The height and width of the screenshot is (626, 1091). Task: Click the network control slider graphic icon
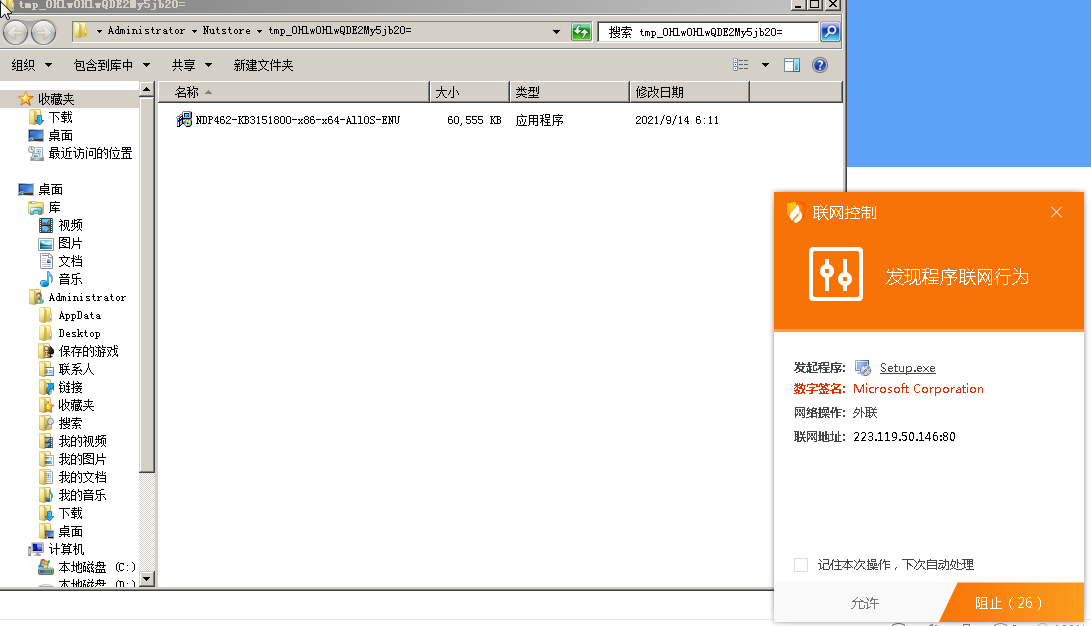(x=836, y=274)
